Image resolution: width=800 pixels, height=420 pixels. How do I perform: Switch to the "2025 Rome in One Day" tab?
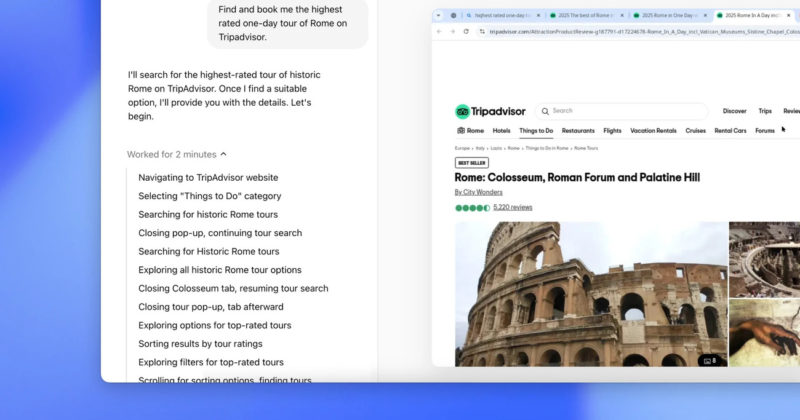click(670, 15)
